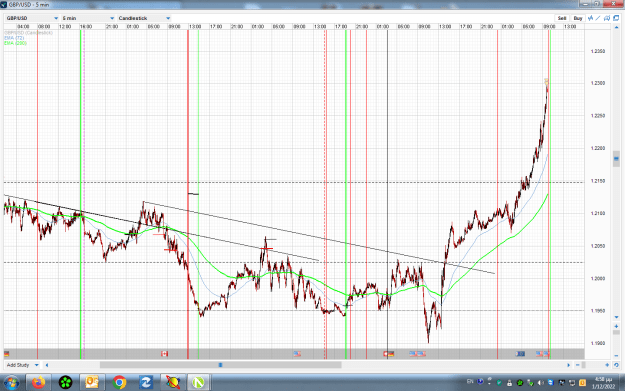The image size is (625, 391).
Task: Open the 5 min timeframe dropdown
Action: point(88,18)
